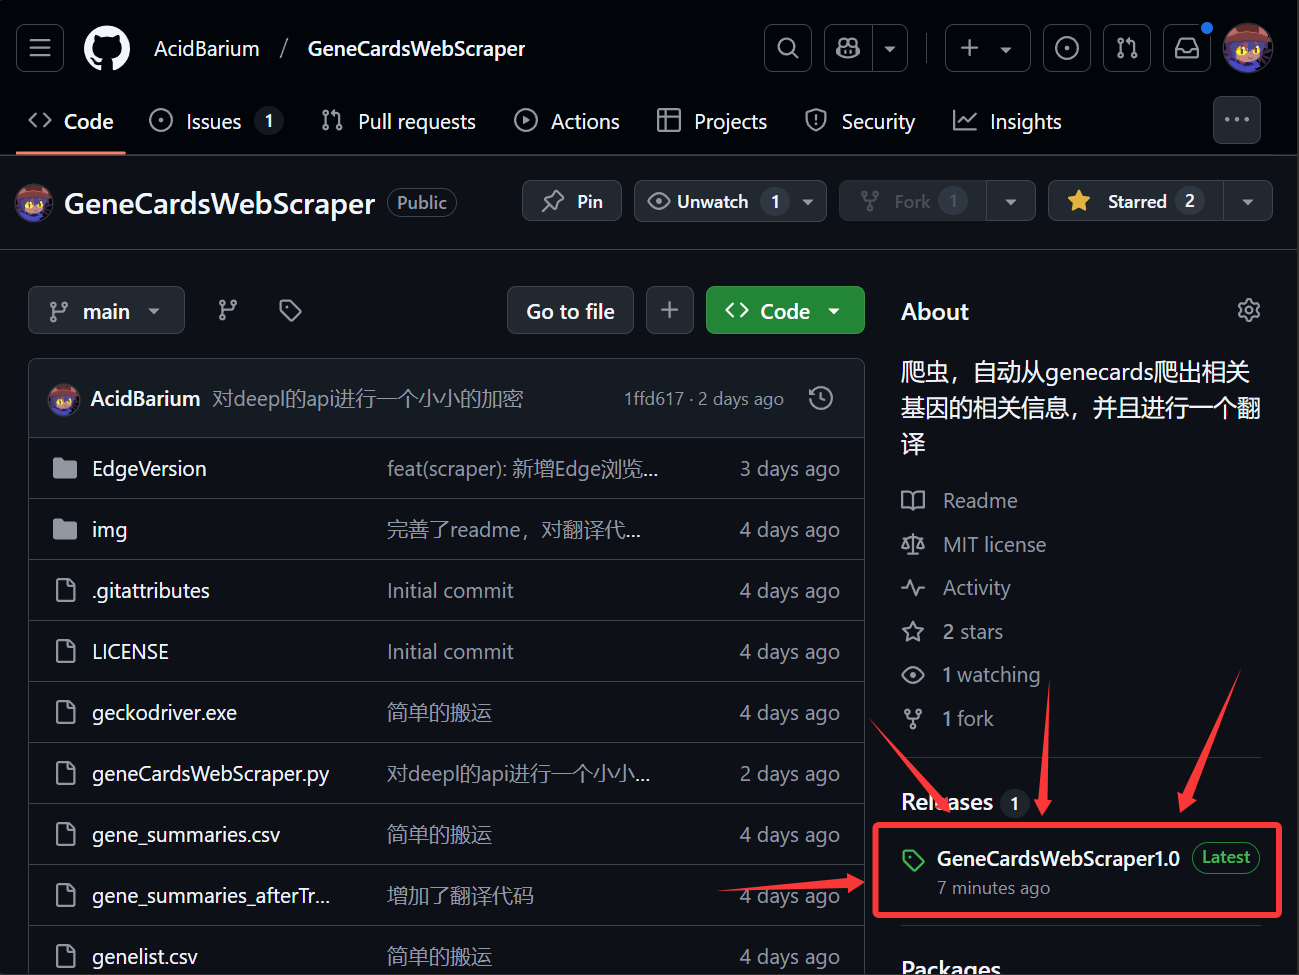
Task: Open the latest commit message link
Action: [x=368, y=398]
